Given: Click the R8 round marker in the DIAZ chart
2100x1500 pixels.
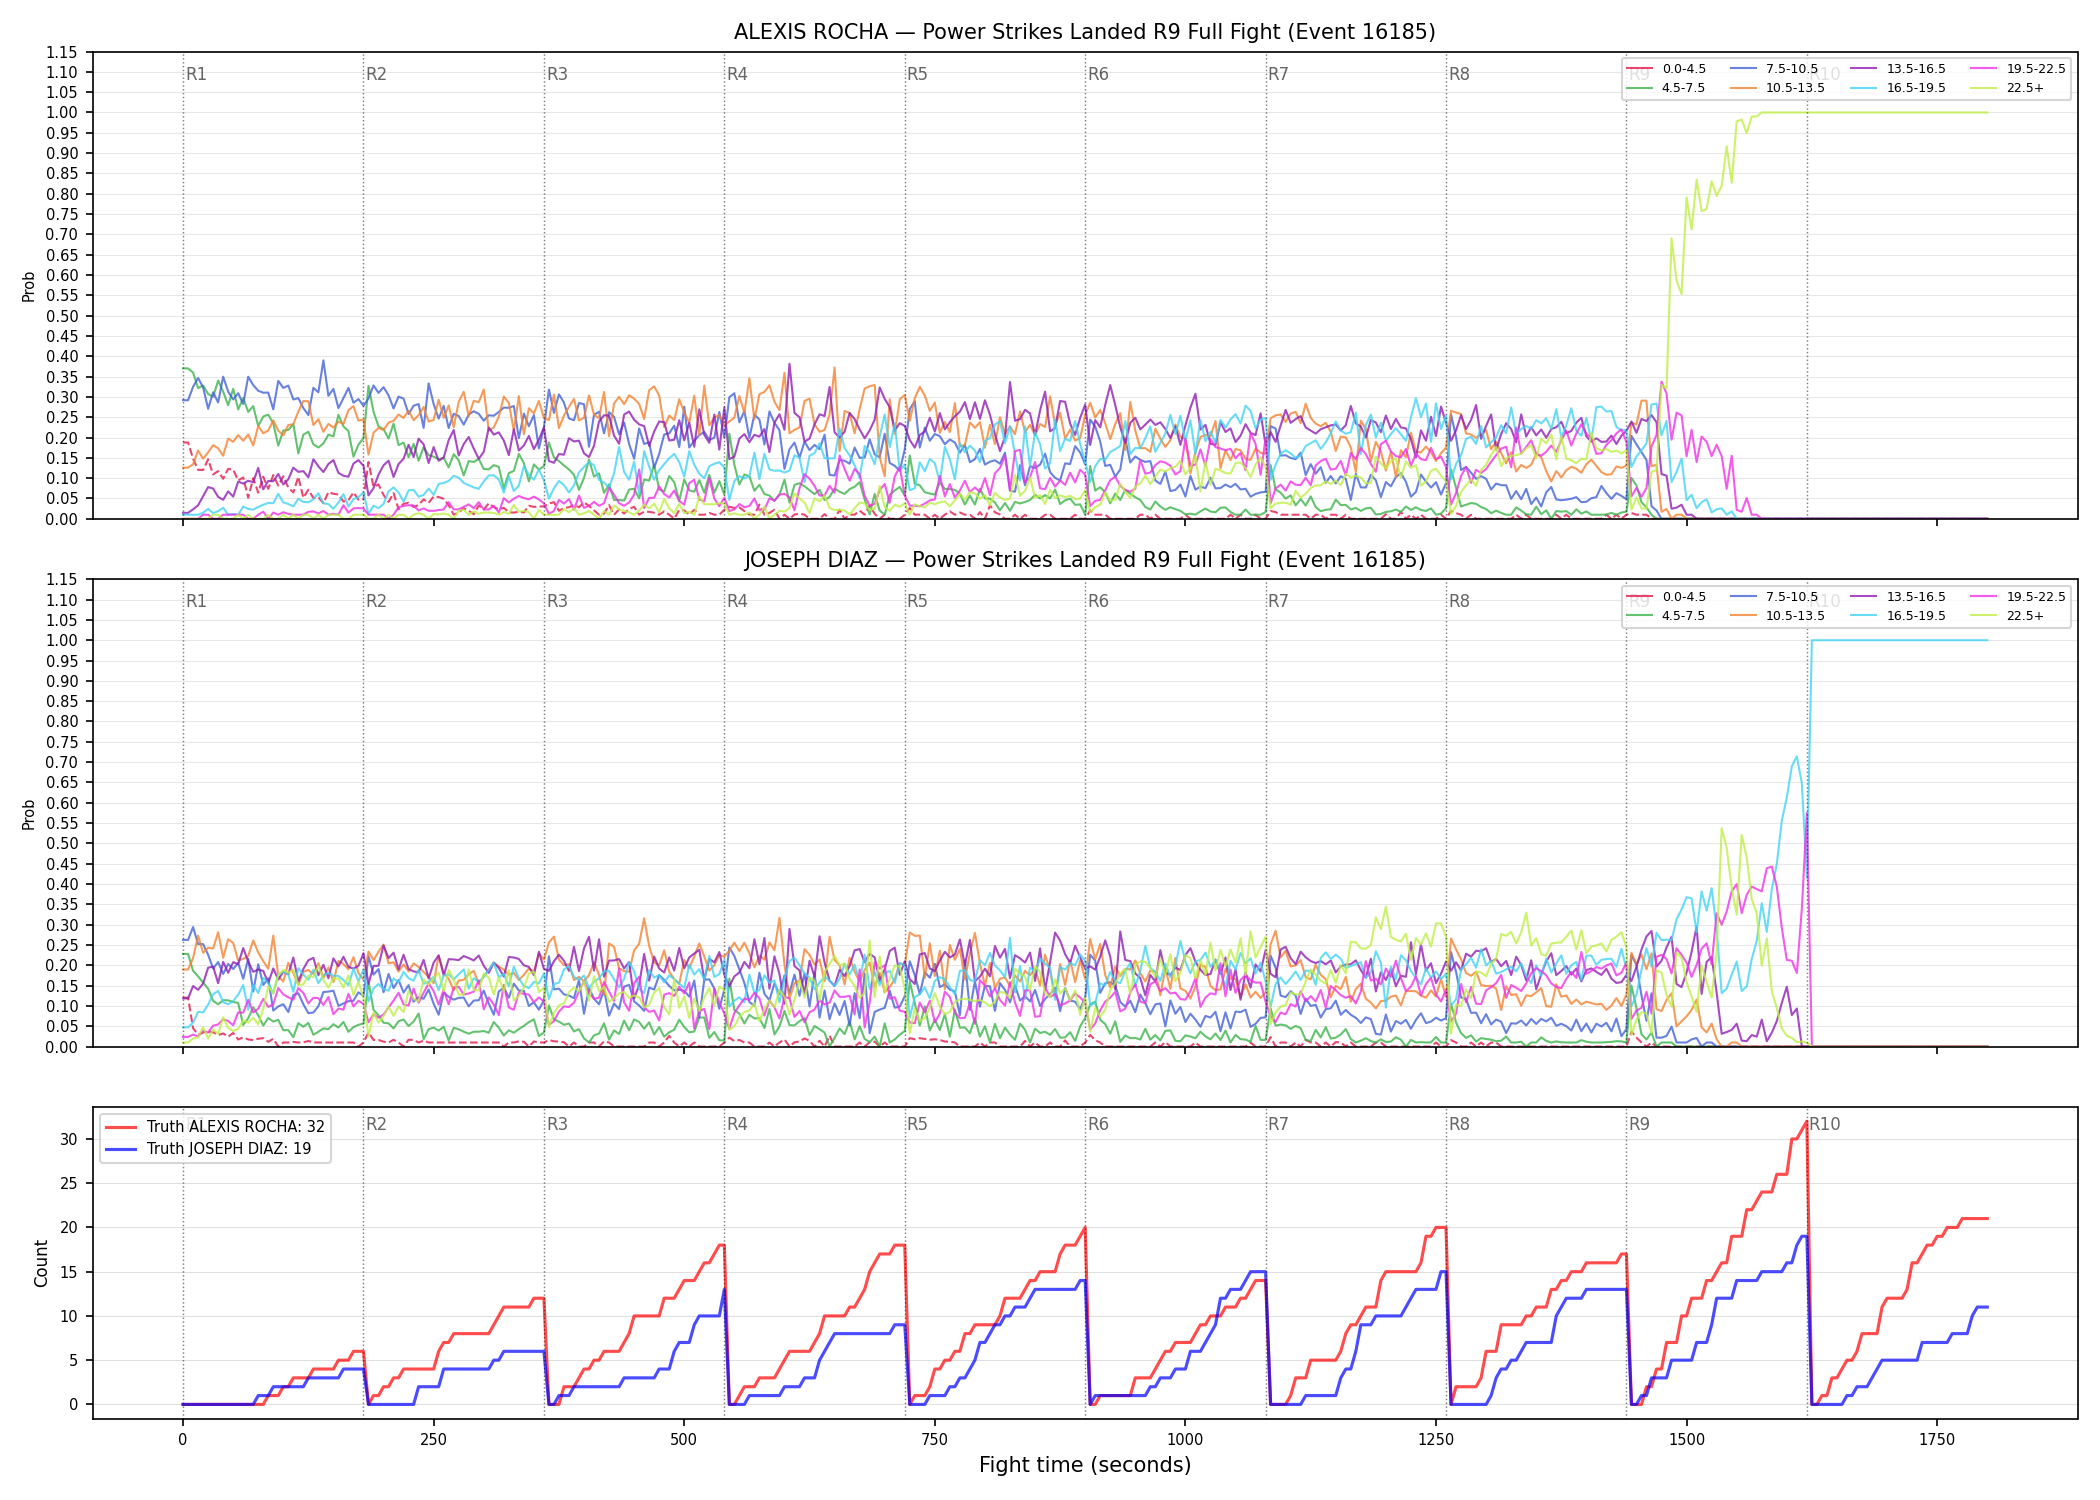Looking at the screenshot, I should click(1459, 601).
